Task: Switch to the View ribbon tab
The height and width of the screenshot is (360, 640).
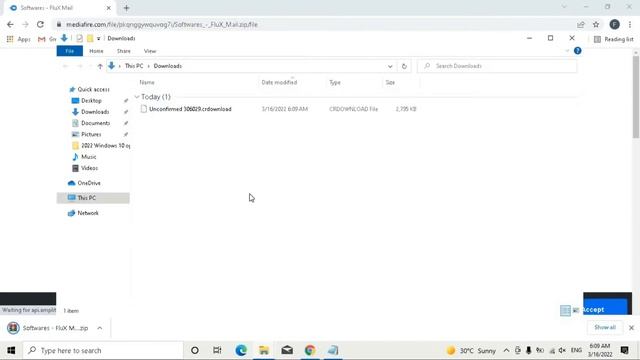Action: (150, 51)
